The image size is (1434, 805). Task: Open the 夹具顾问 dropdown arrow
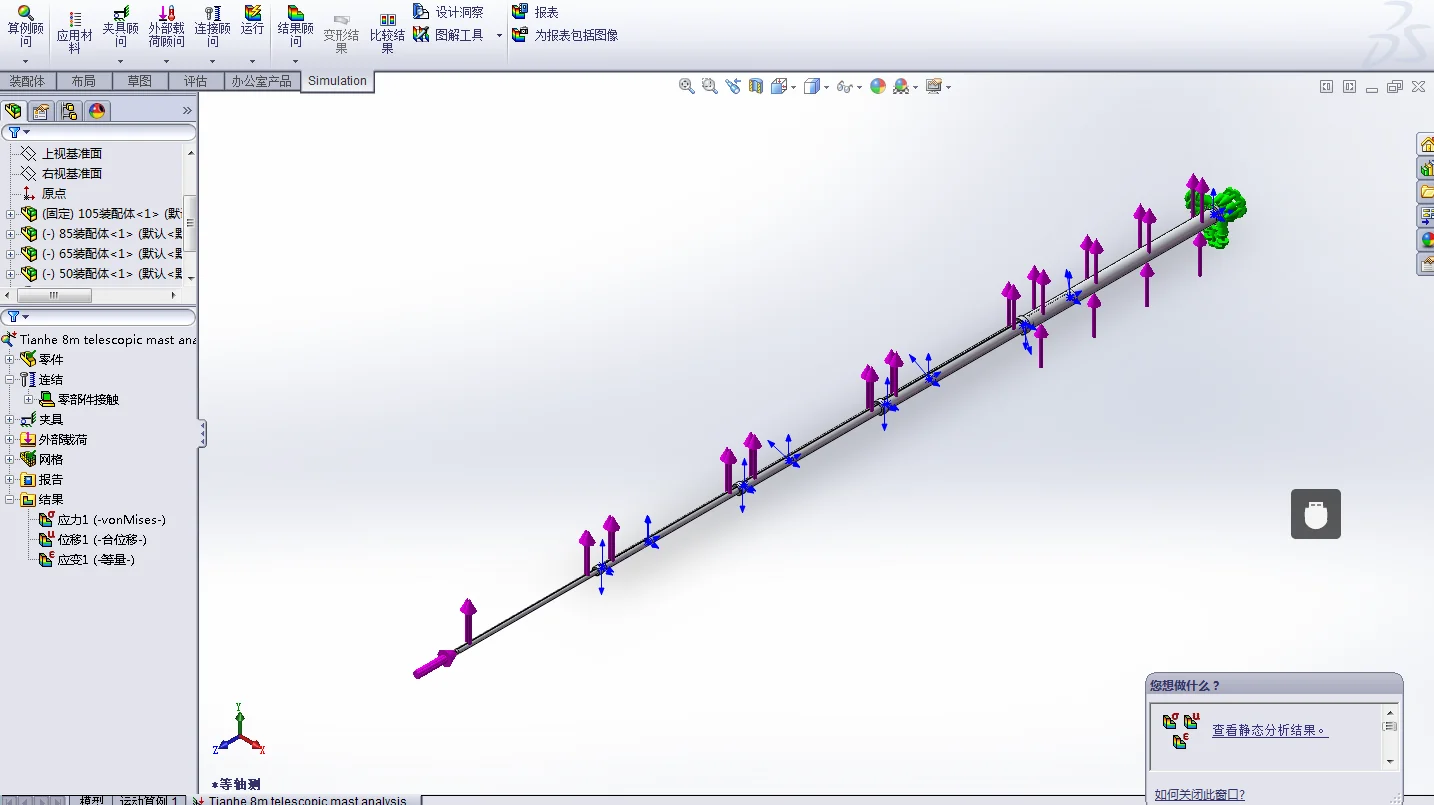click(x=120, y=61)
